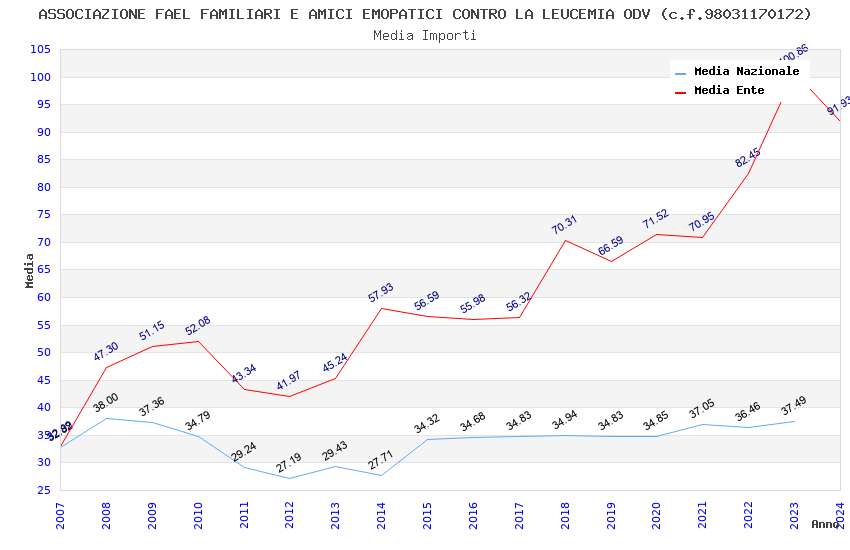Click the subtitle Media Importi
The width and height of the screenshot is (850, 550).
(x=424, y=36)
